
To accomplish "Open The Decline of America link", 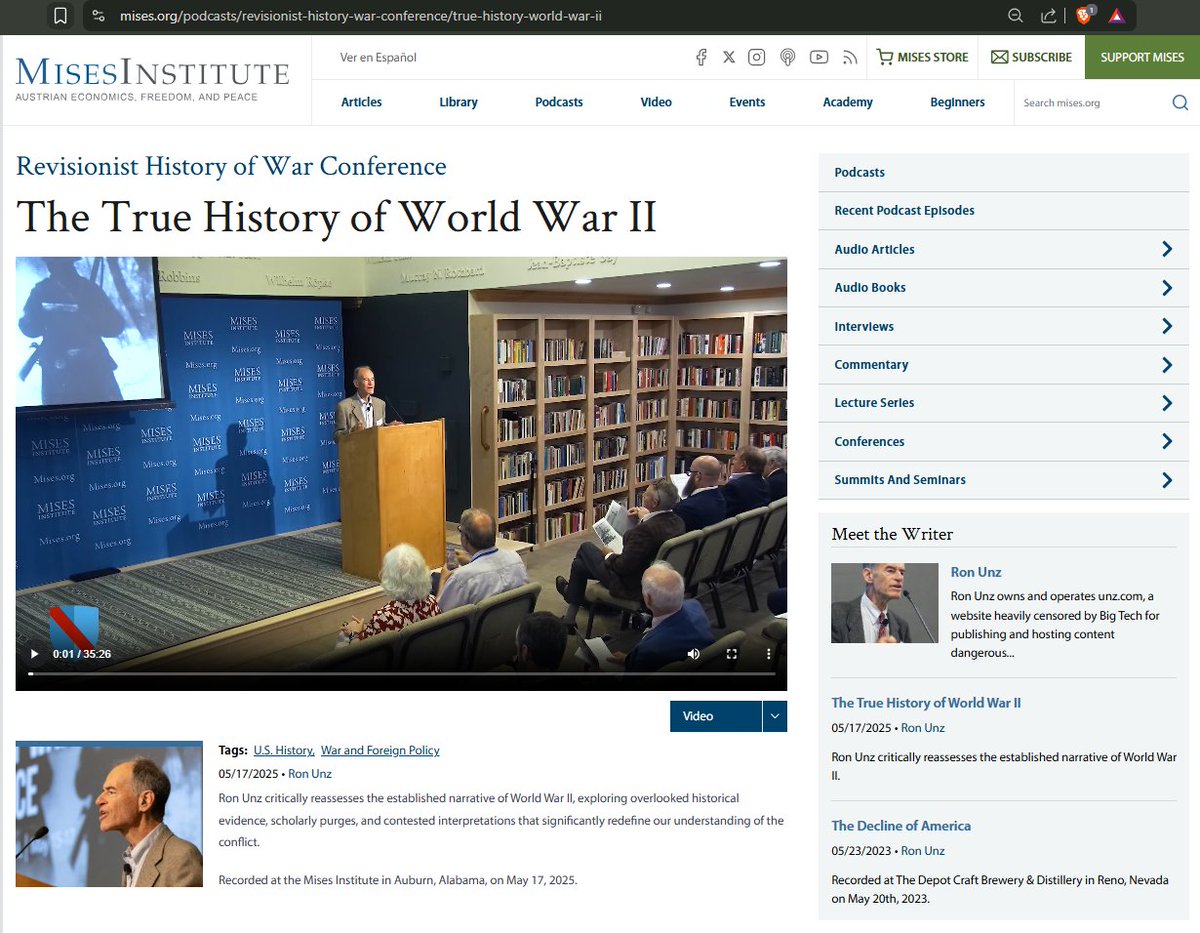I will click(901, 826).
